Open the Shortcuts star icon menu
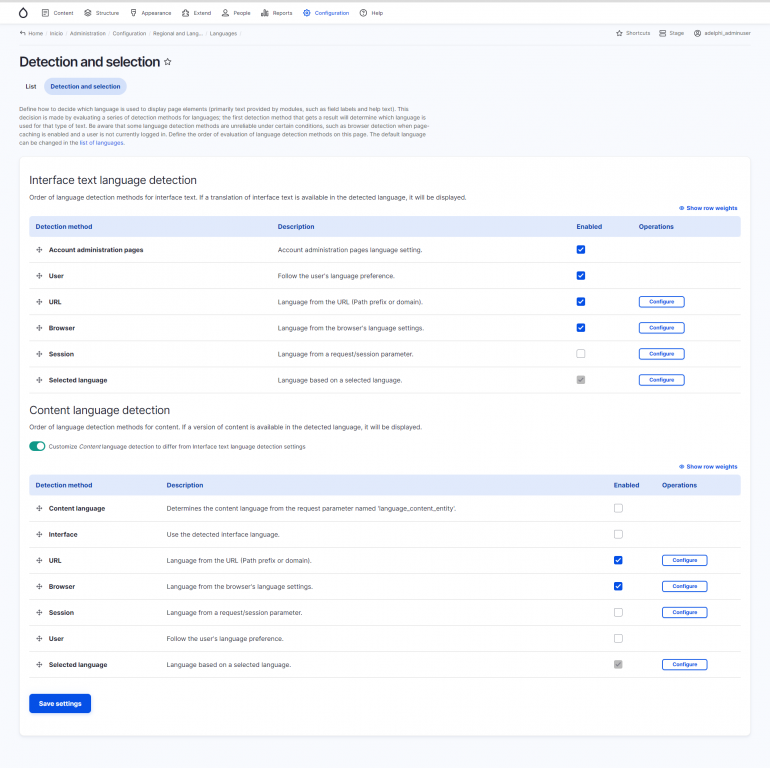 [x=620, y=33]
